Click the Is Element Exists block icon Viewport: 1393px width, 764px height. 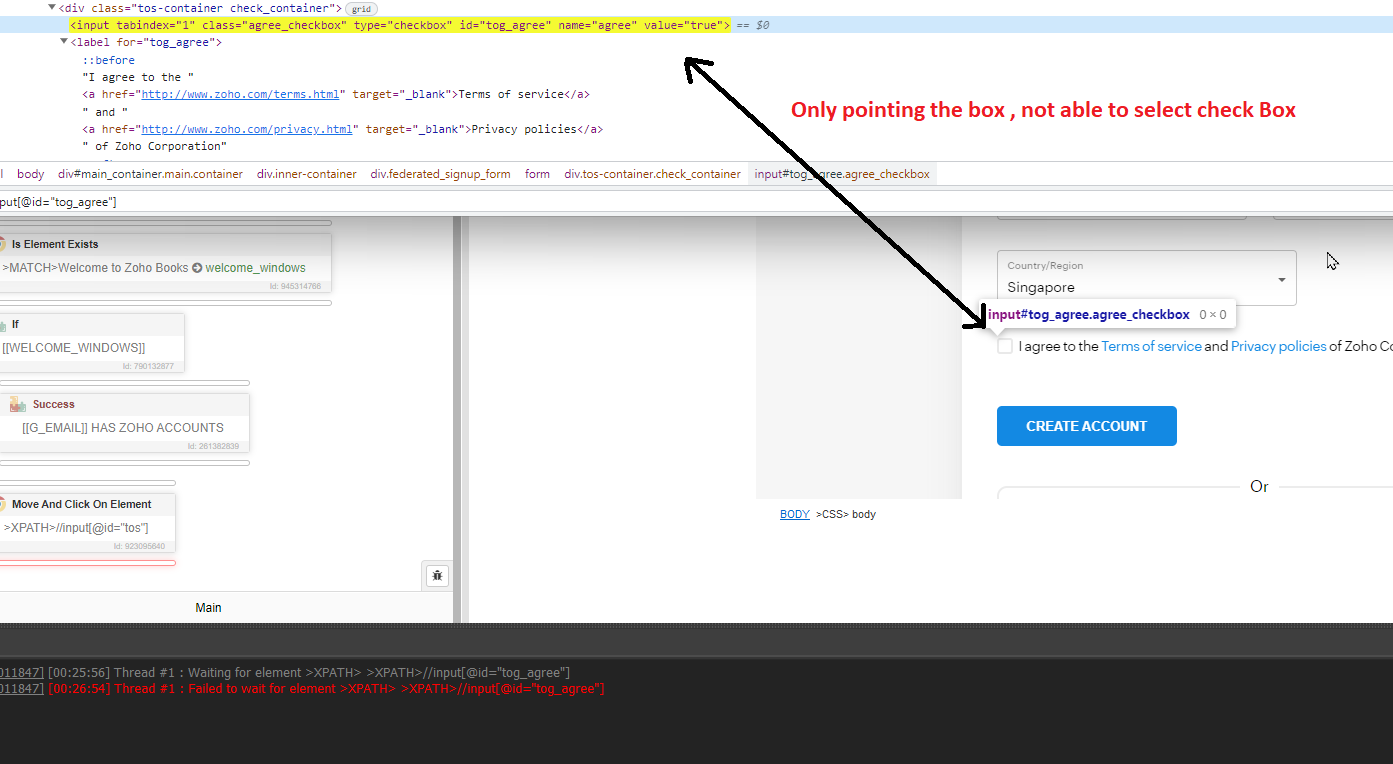click(4, 243)
